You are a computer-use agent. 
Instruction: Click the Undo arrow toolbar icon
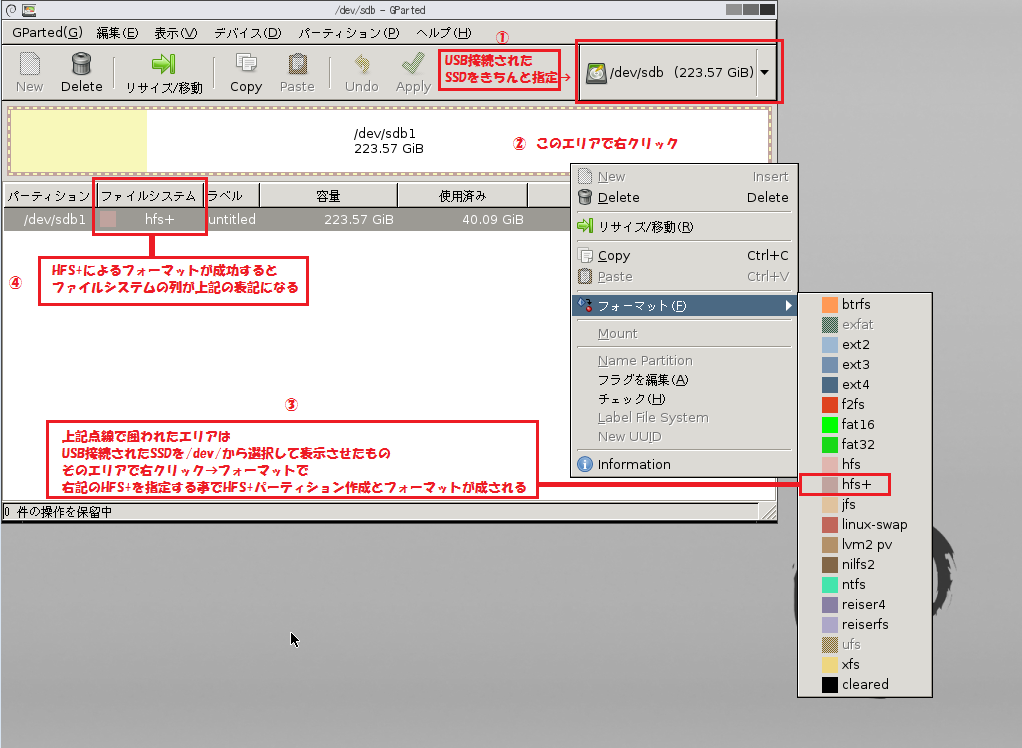361,64
